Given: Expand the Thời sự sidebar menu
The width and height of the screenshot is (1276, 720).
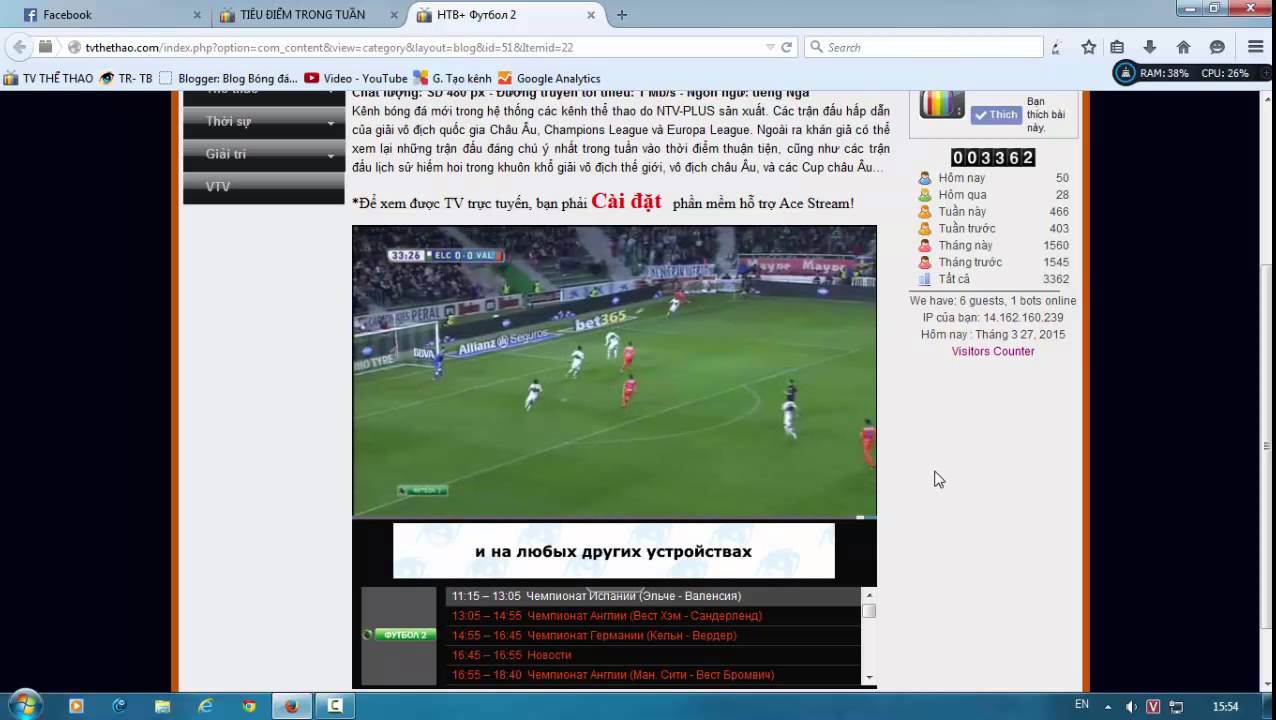Looking at the screenshot, I should coord(264,121).
